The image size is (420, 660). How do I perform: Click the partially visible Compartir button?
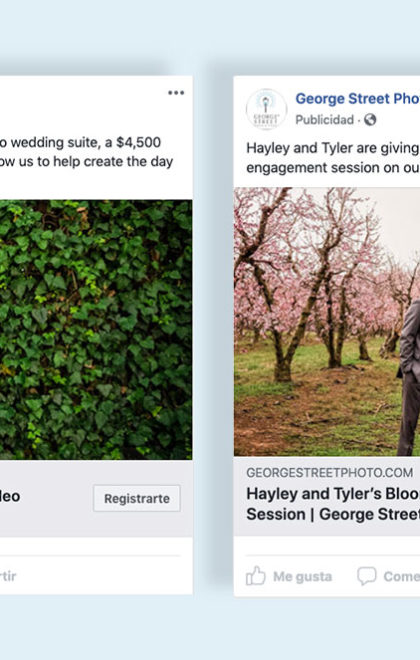[x=8, y=576]
